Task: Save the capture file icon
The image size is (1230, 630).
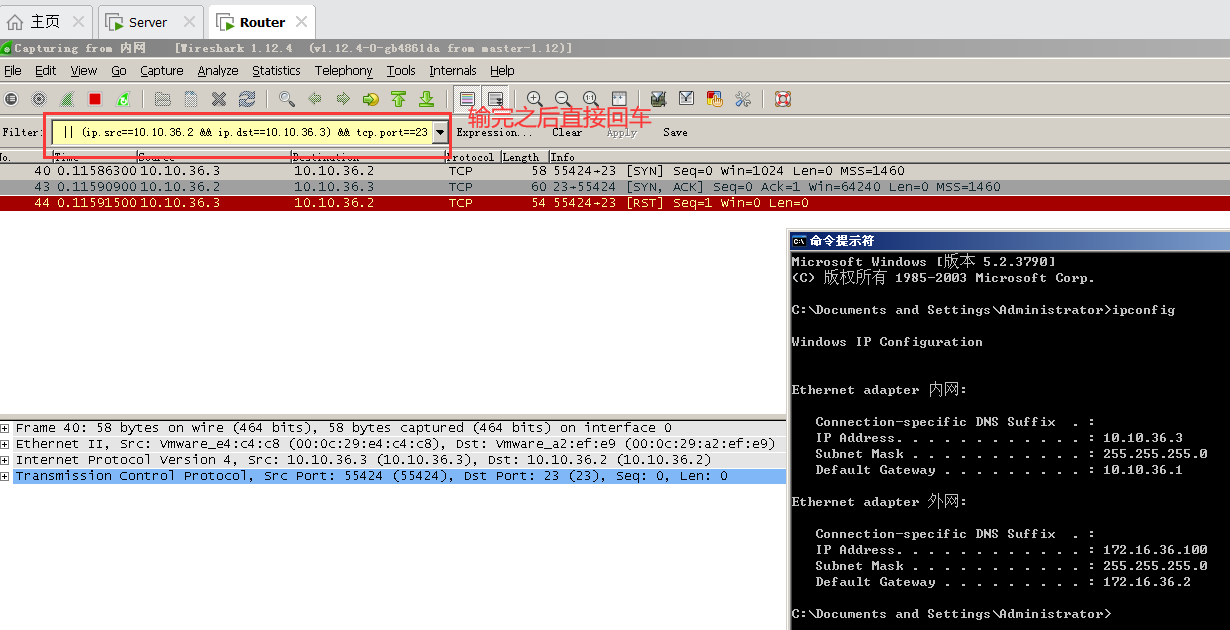Action: (191, 99)
